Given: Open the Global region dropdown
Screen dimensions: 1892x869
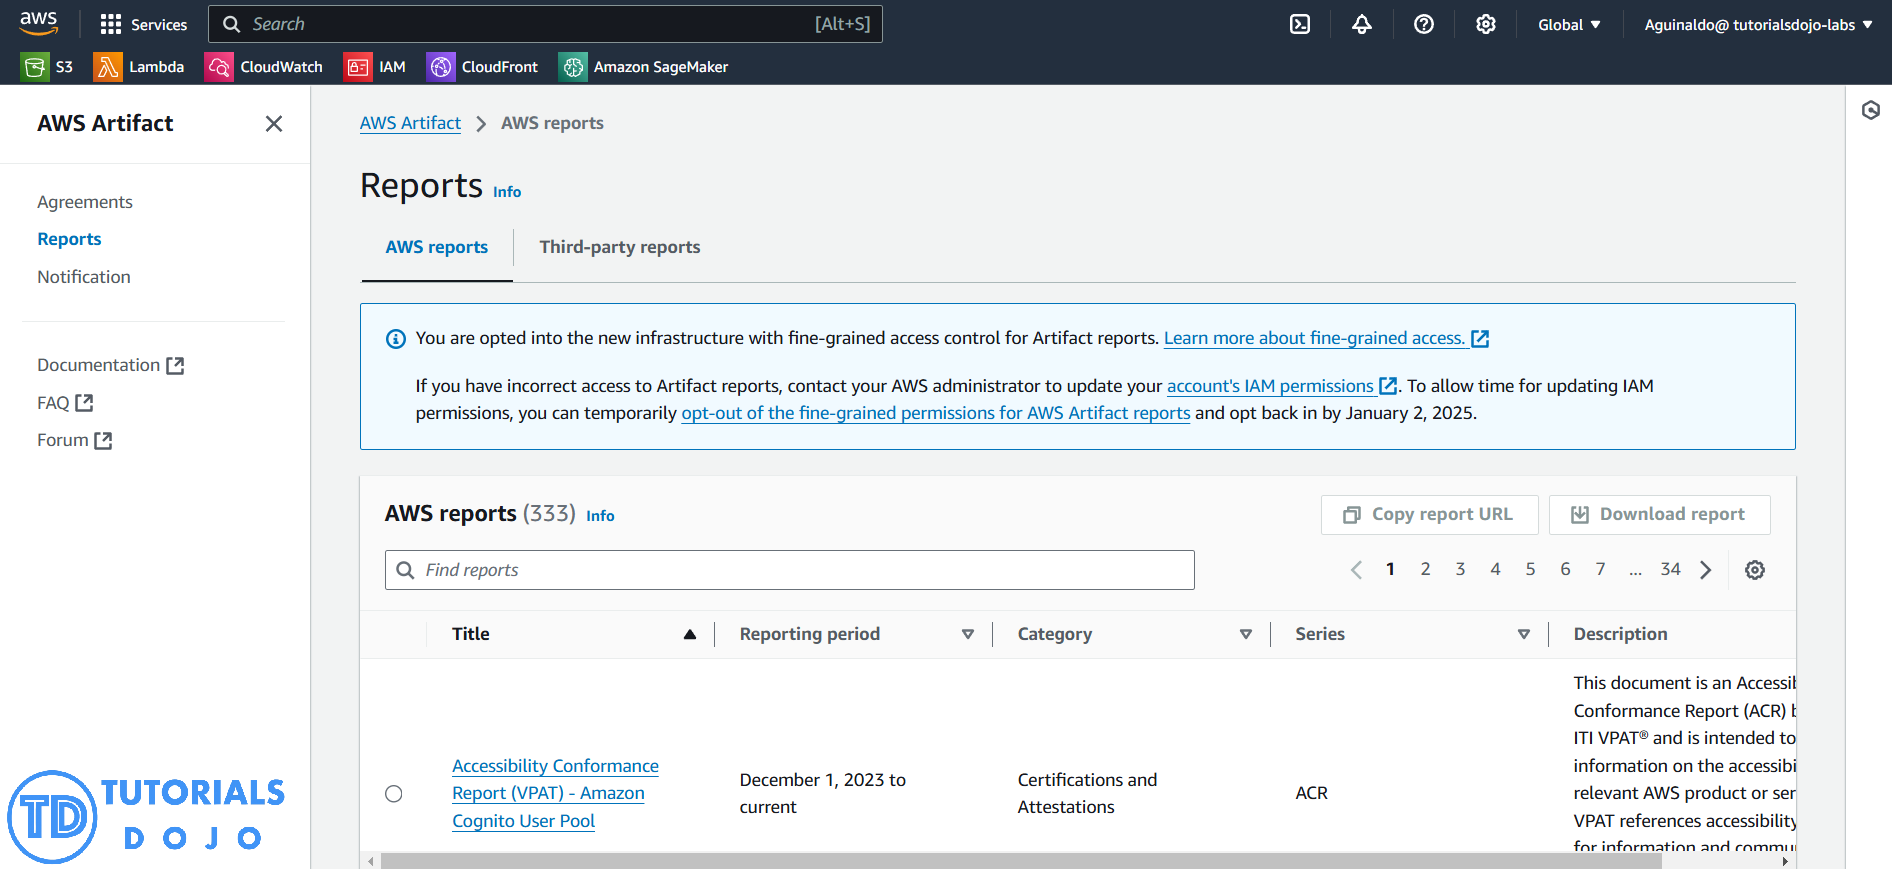Looking at the screenshot, I should coord(1569,25).
